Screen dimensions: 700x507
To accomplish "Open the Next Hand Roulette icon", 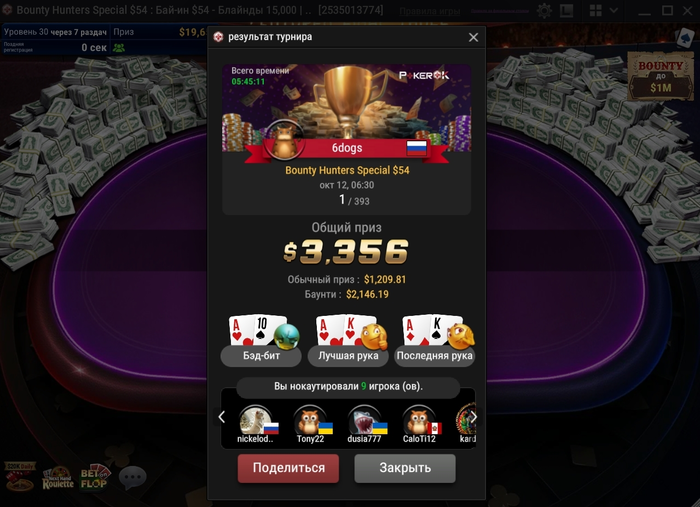I will pyautogui.click(x=58, y=478).
